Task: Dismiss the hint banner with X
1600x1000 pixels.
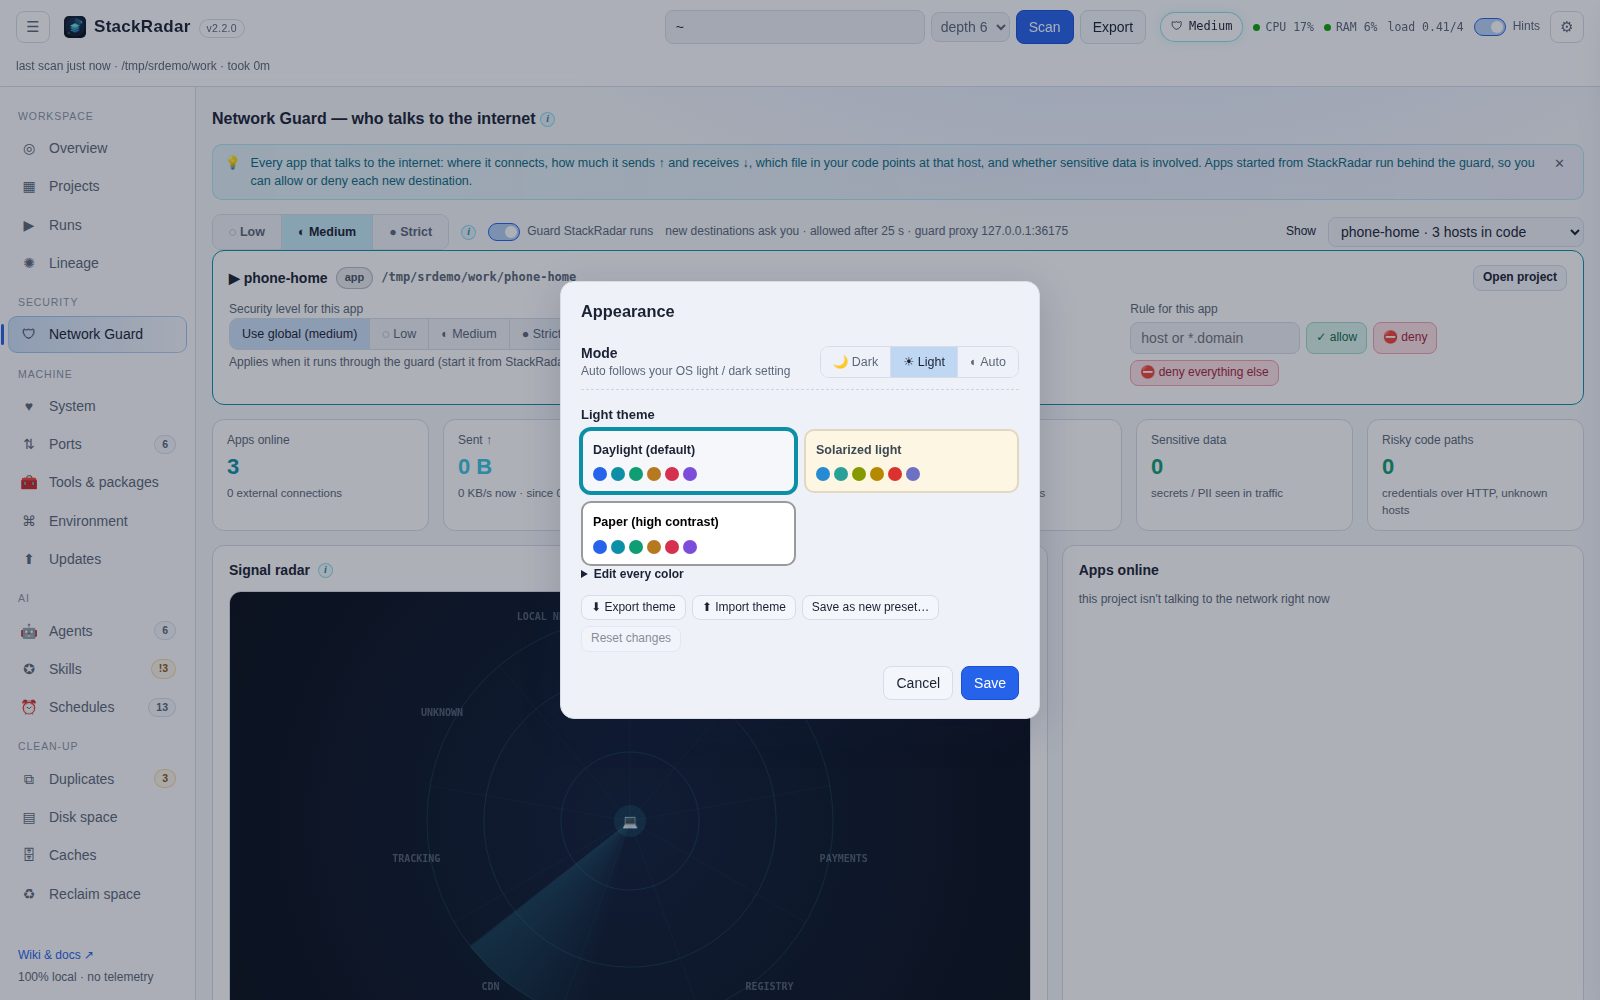Action: [x=1559, y=163]
